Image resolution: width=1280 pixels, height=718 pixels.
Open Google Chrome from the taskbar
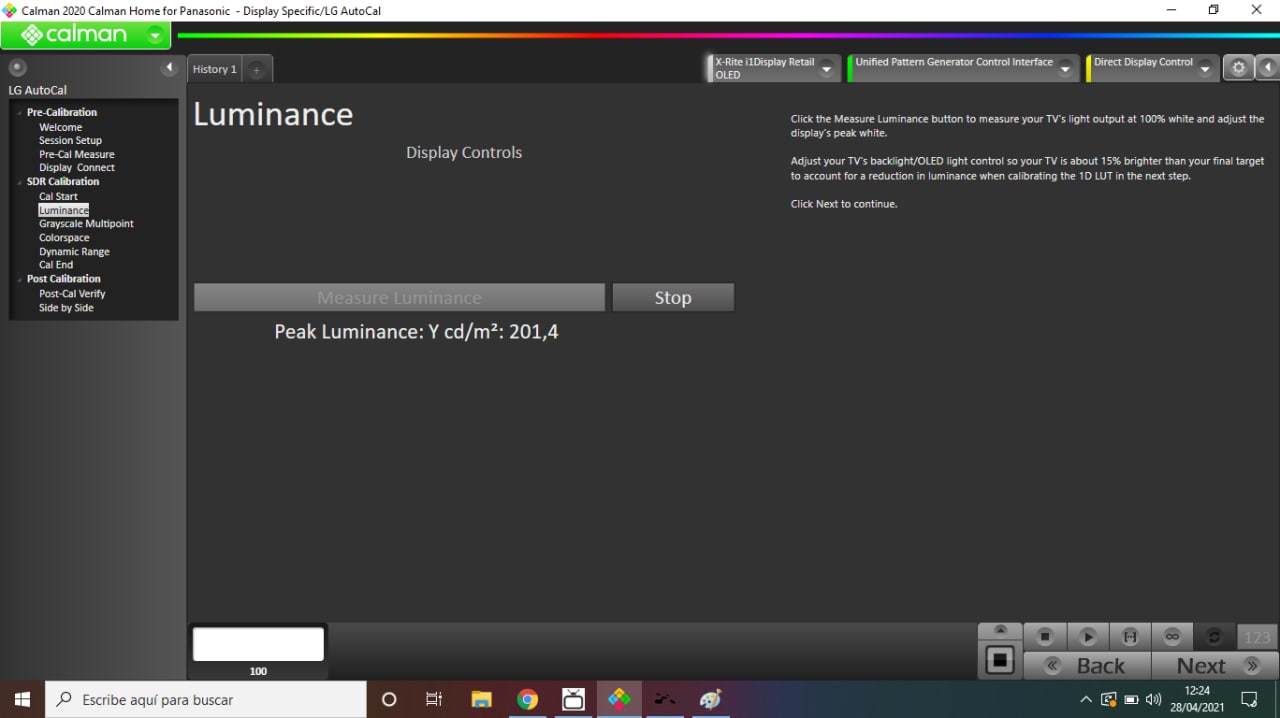[527, 699]
